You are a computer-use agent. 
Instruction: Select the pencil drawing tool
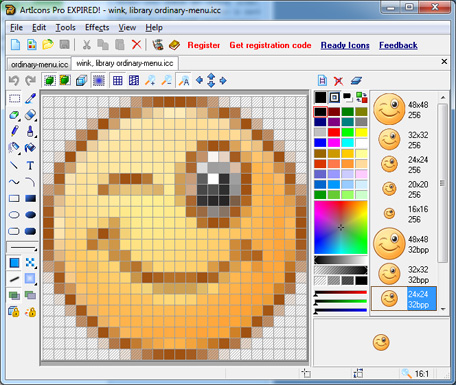coord(14,131)
